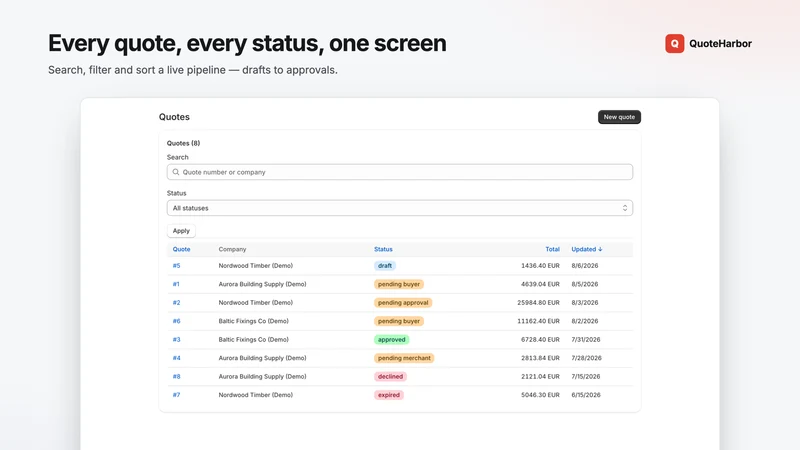Screen dimensions: 800x450
Task: Click the Apply filter button
Action: tap(181, 231)
